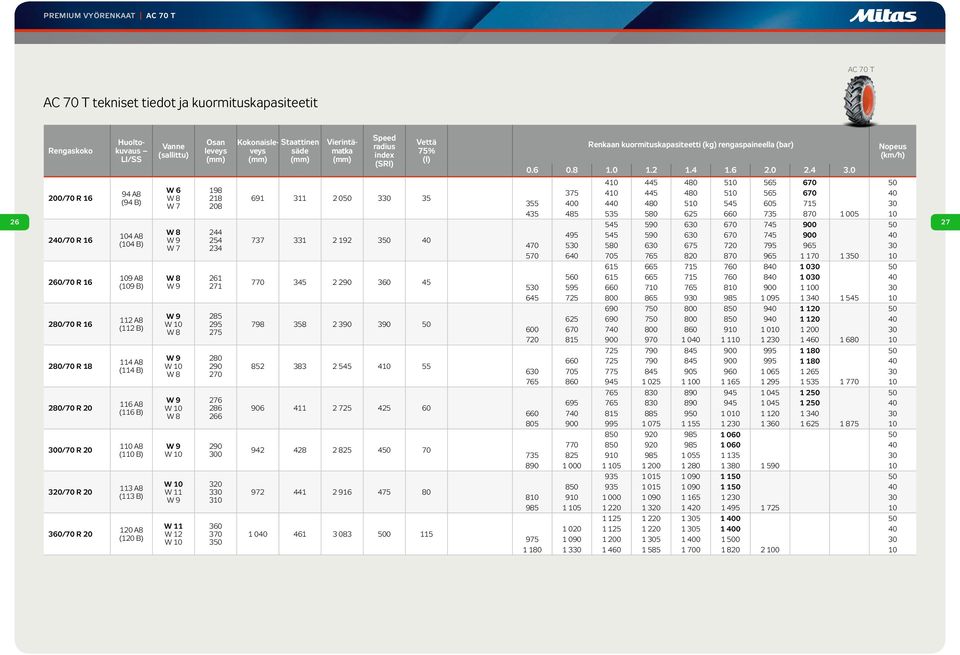Select tire size 280/70 R 18
The height and width of the screenshot is (655, 960).
point(70,366)
